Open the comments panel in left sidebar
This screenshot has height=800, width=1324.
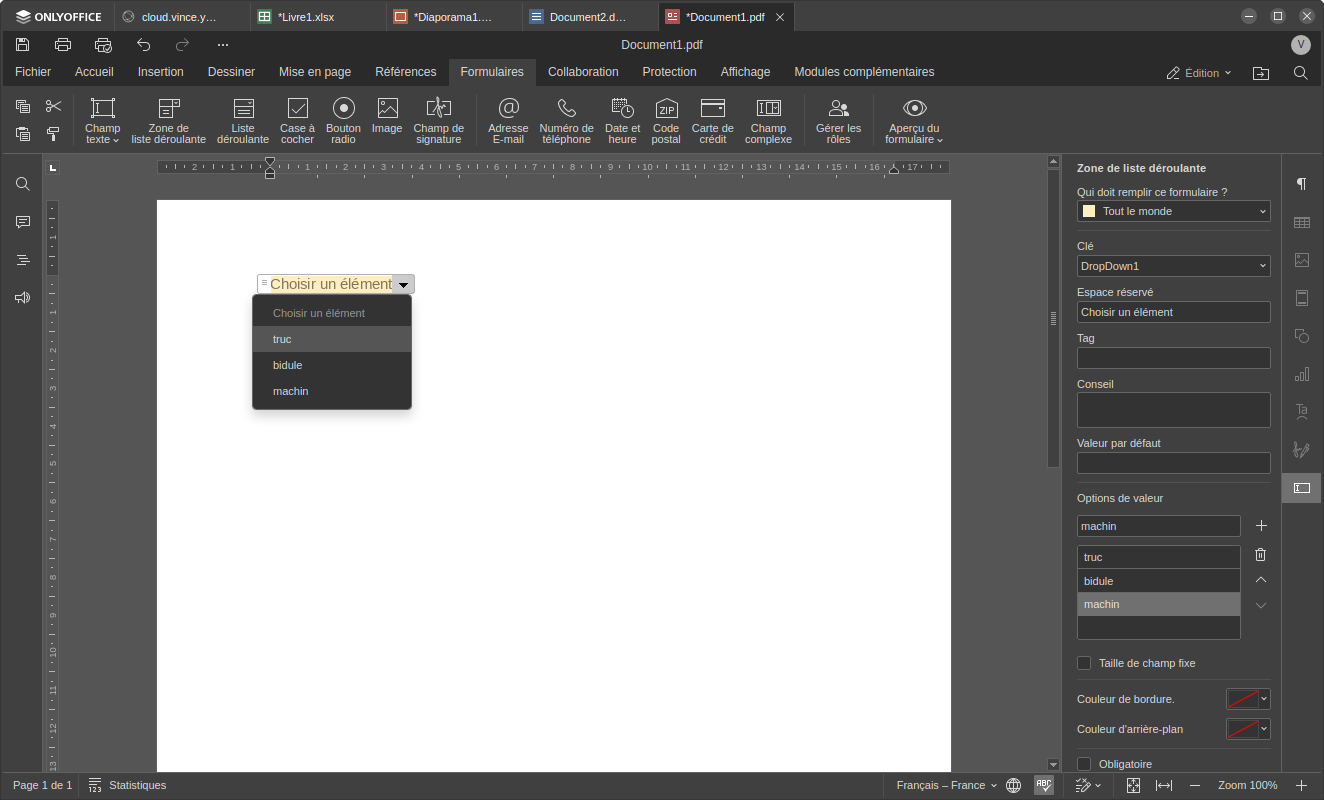22,222
